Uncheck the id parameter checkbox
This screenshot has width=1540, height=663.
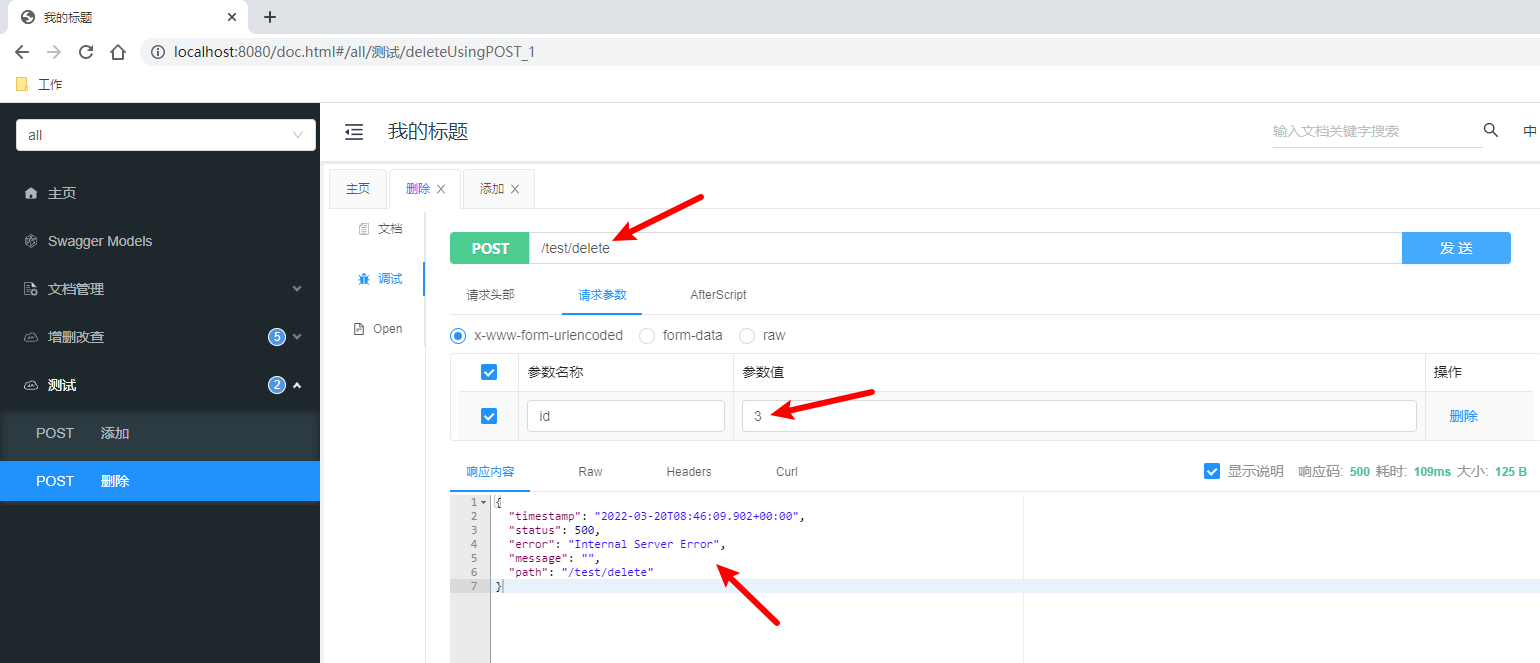(489, 416)
